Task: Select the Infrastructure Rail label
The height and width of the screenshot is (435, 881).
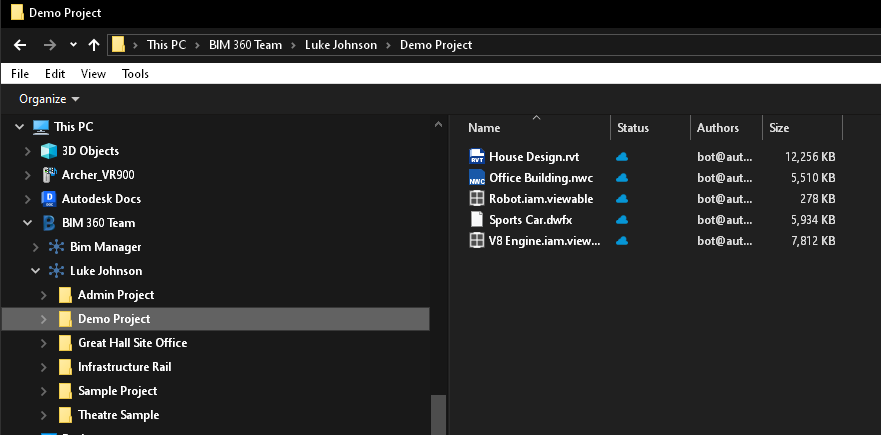Action: [x=125, y=367]
